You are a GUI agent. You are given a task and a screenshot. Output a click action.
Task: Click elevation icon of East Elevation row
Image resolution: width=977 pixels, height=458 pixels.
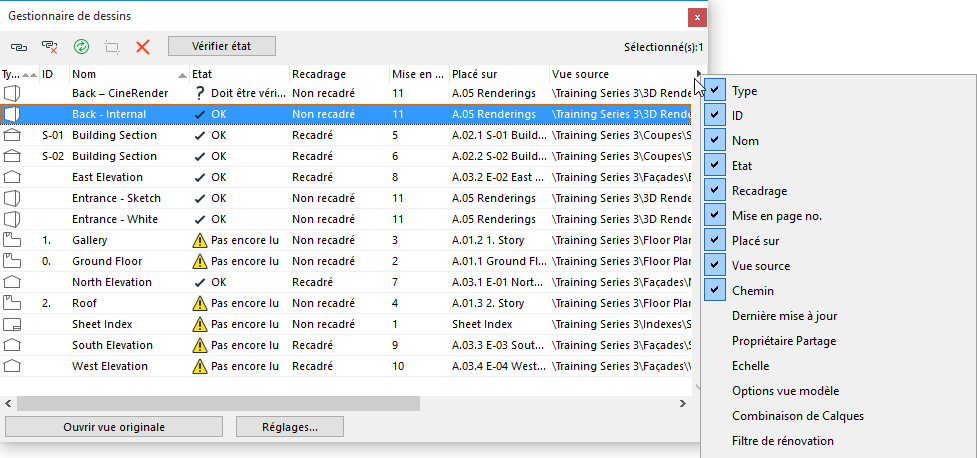[12, 178]
